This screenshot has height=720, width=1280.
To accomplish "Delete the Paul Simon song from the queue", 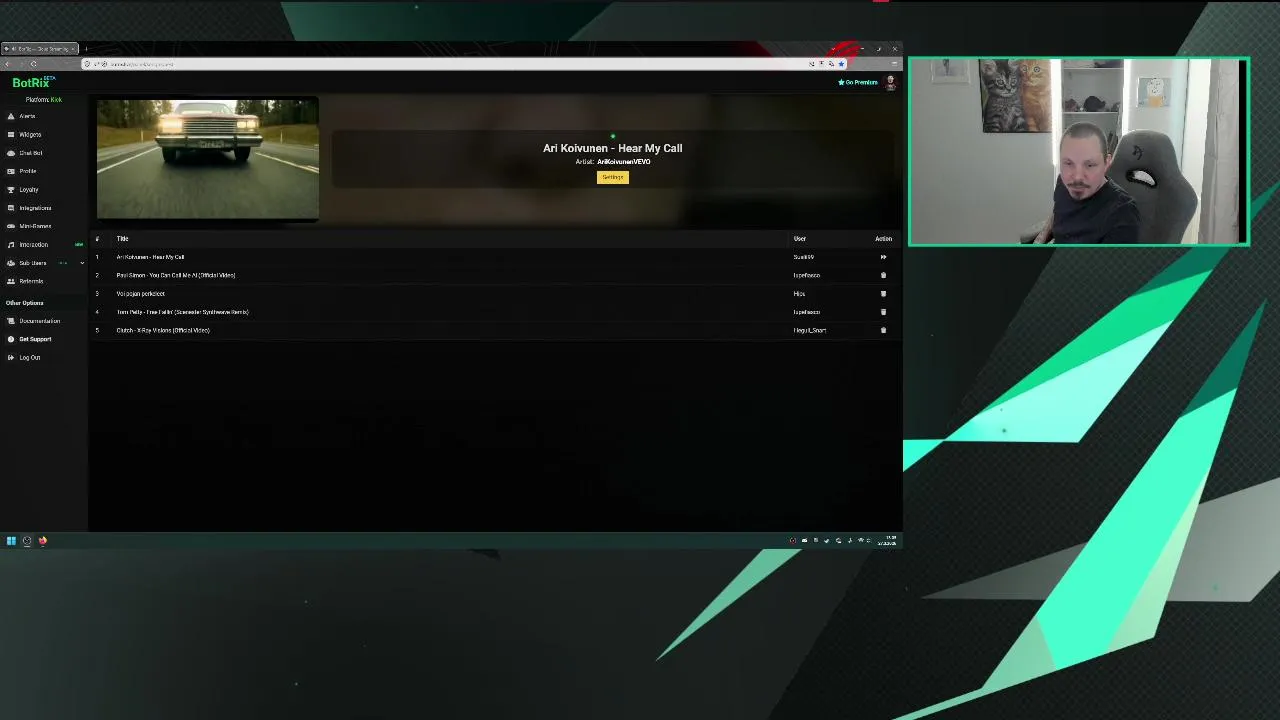I will coord(883,275).
